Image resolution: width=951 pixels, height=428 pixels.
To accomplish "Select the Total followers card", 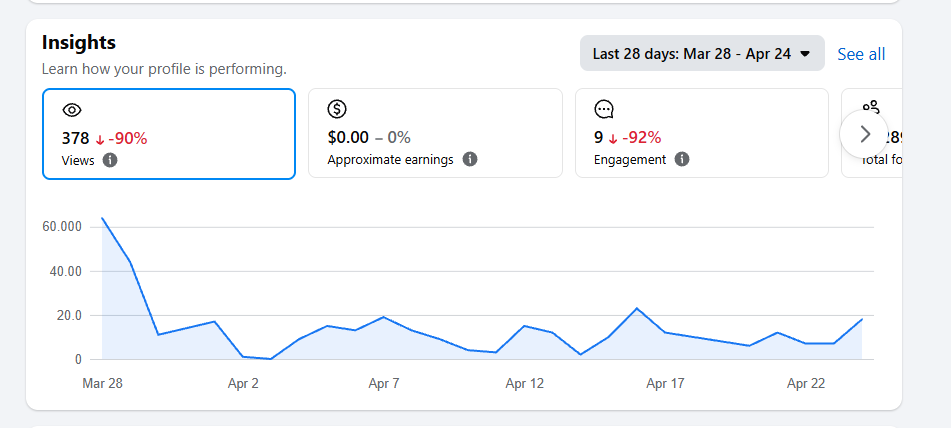I will pyautogui.click(x=872, y=133).
